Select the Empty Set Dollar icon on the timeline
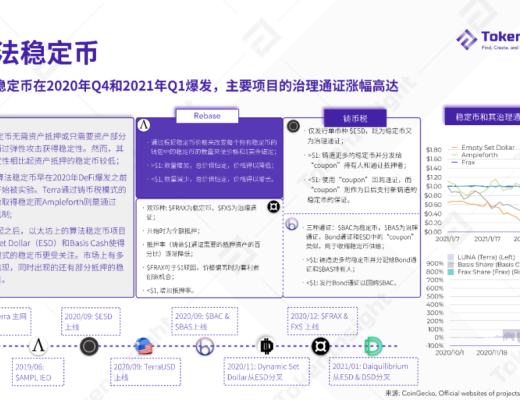Image resolution: width=520 pixels, height=400 pixels. tap(89, 346)
